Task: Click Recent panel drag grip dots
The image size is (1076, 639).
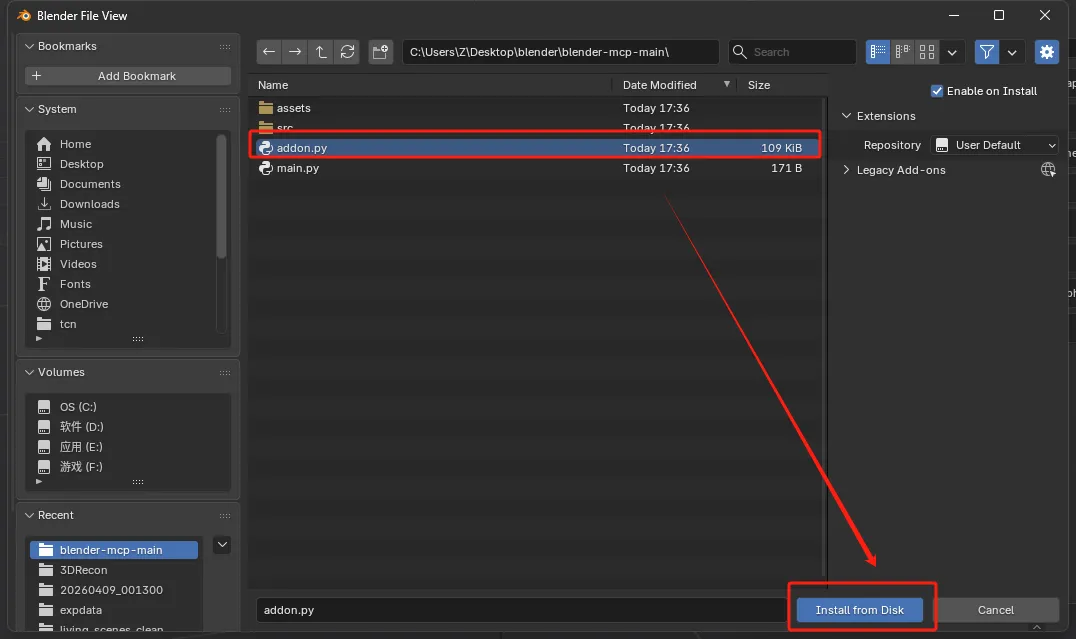Action: click(x=224, y=515)
